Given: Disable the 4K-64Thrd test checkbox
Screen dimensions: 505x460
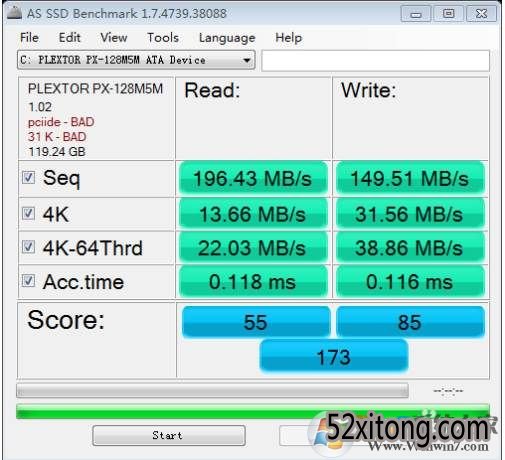Looking at the screenshot, I should (x=28, y=247).
